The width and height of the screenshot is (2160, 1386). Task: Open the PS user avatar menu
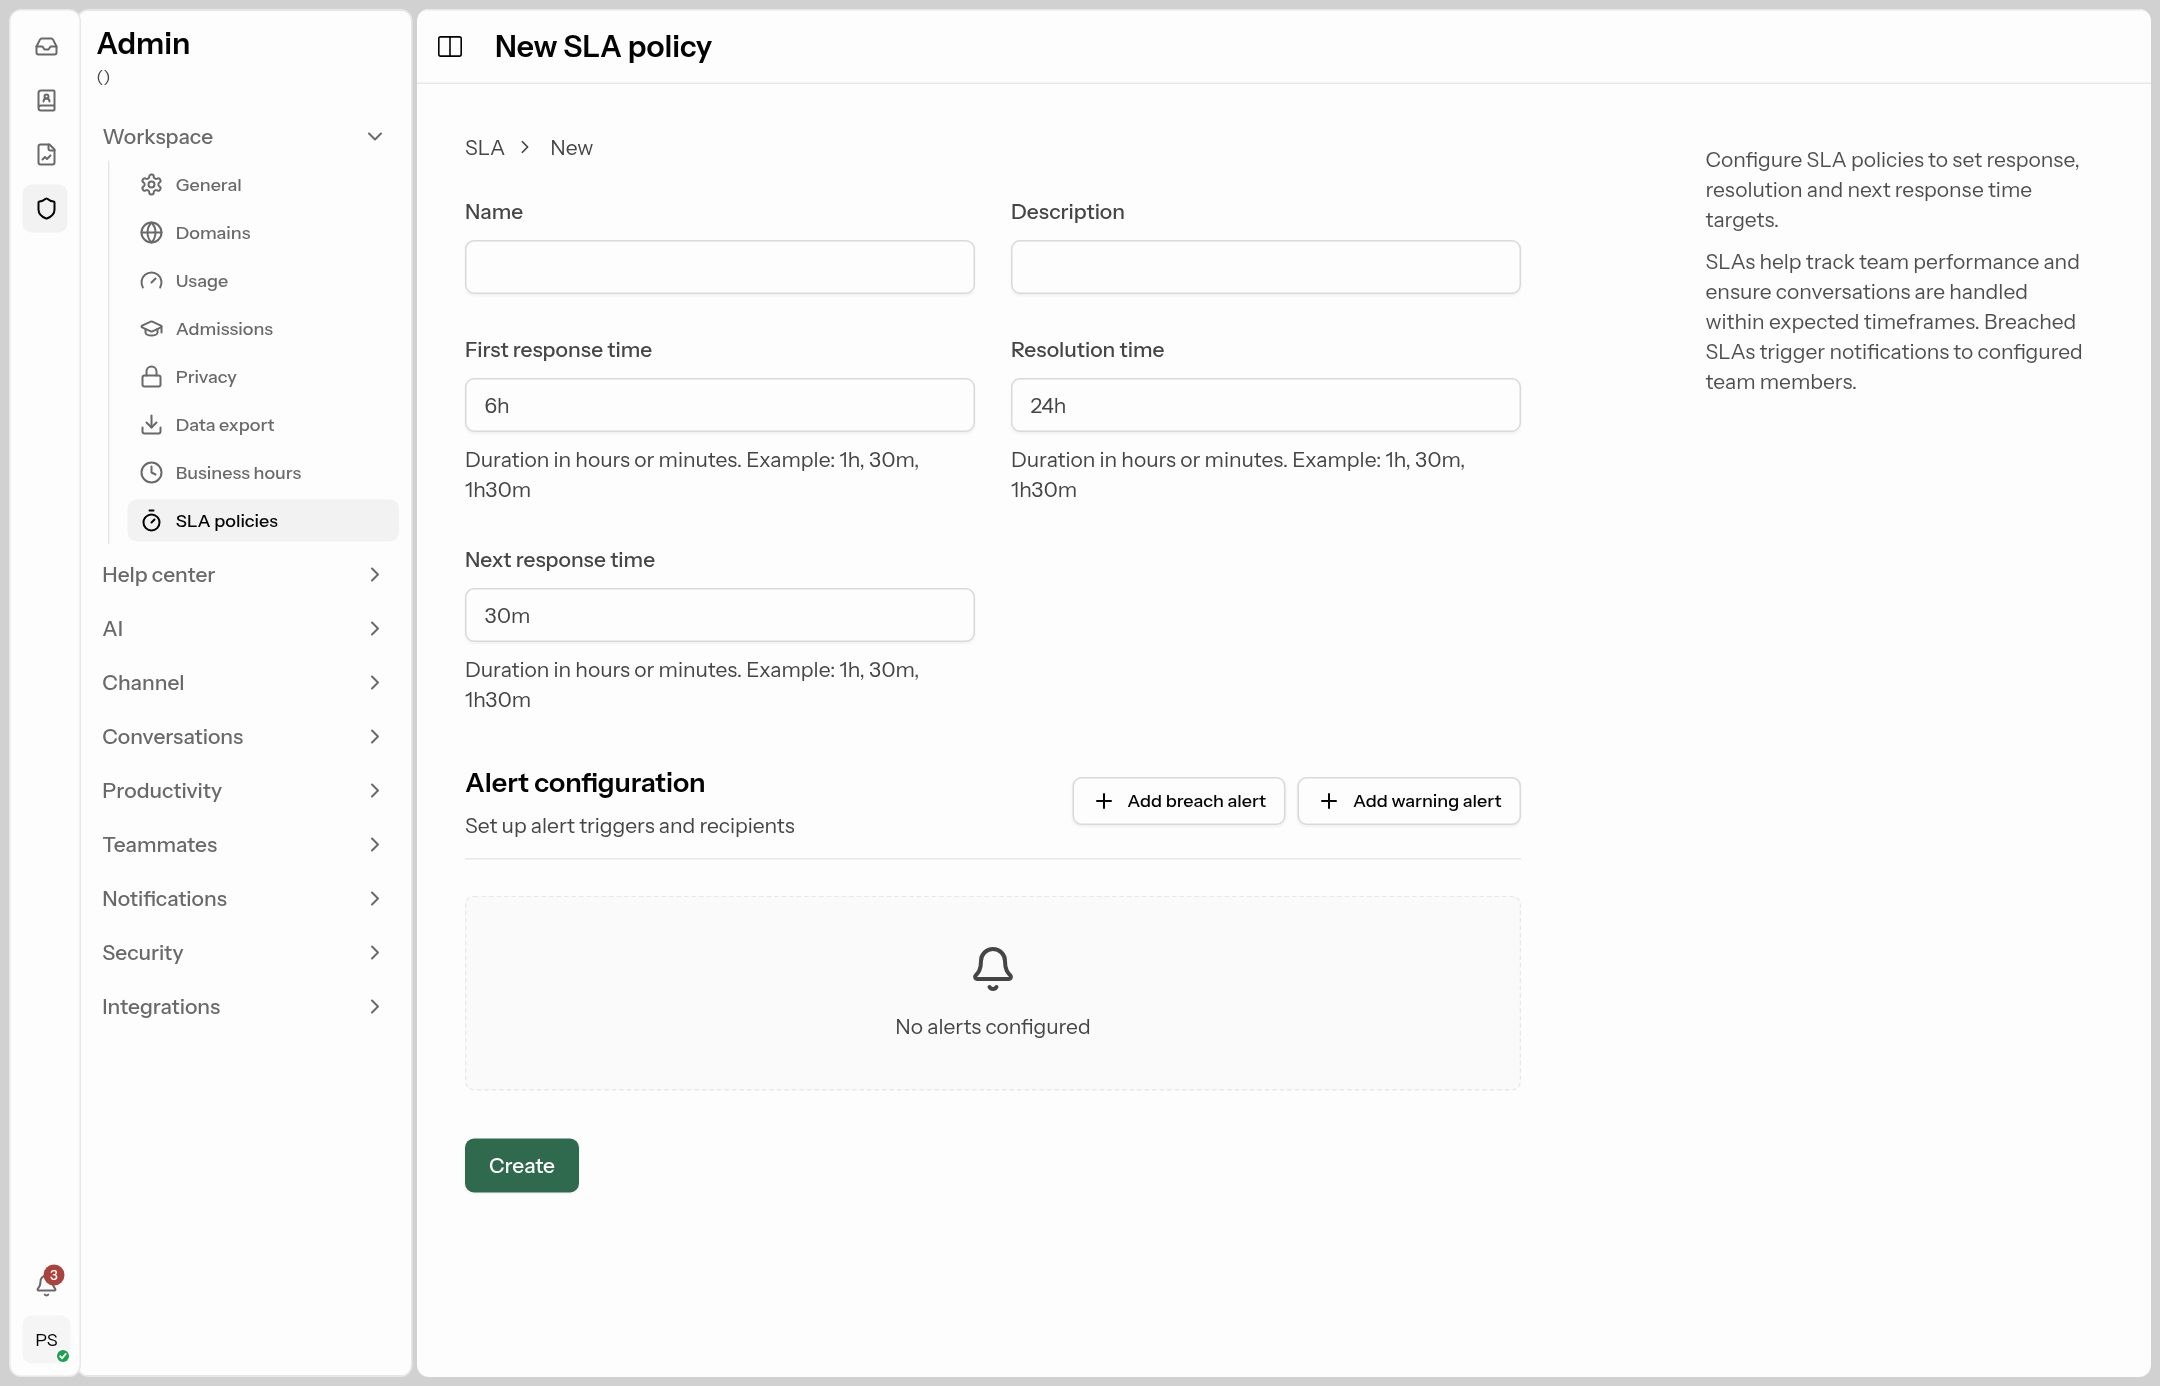pyautogui.click(x=47, y=1339)
